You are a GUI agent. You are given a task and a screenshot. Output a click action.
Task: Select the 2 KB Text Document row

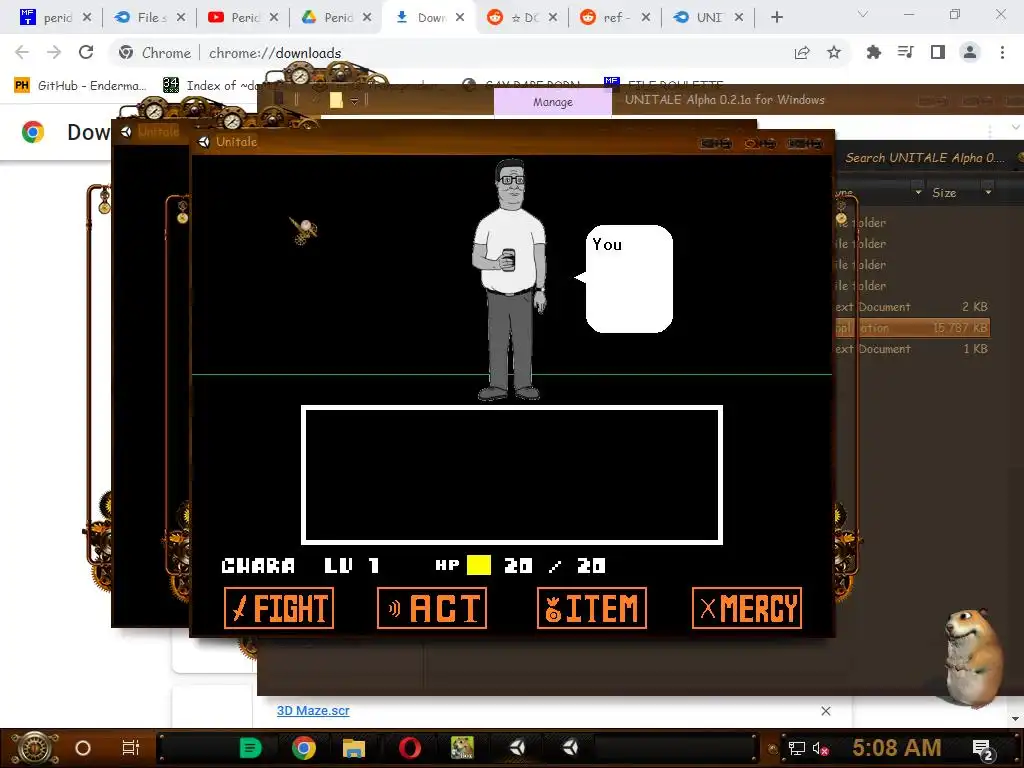[912, 307]
